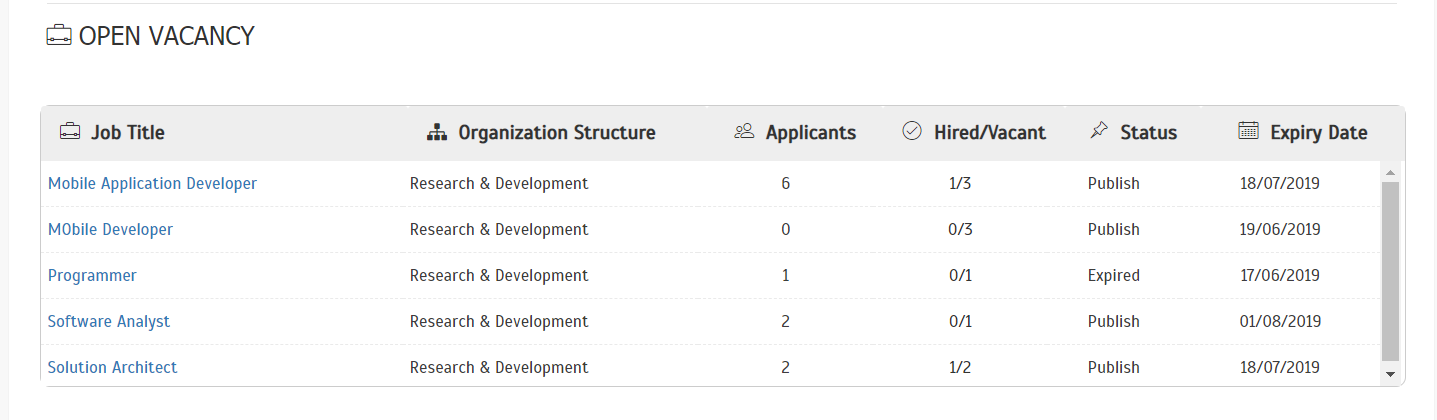This screenshot has height=420, width=1437.
Task: Open the Mobile Application Developer vacancy
Action: pos(152,183)
